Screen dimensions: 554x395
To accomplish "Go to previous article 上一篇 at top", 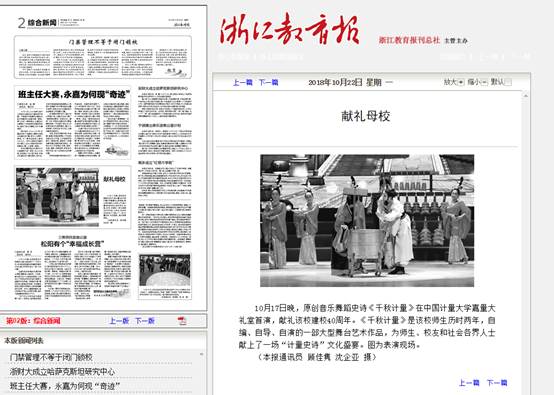I will click(243, 82).
